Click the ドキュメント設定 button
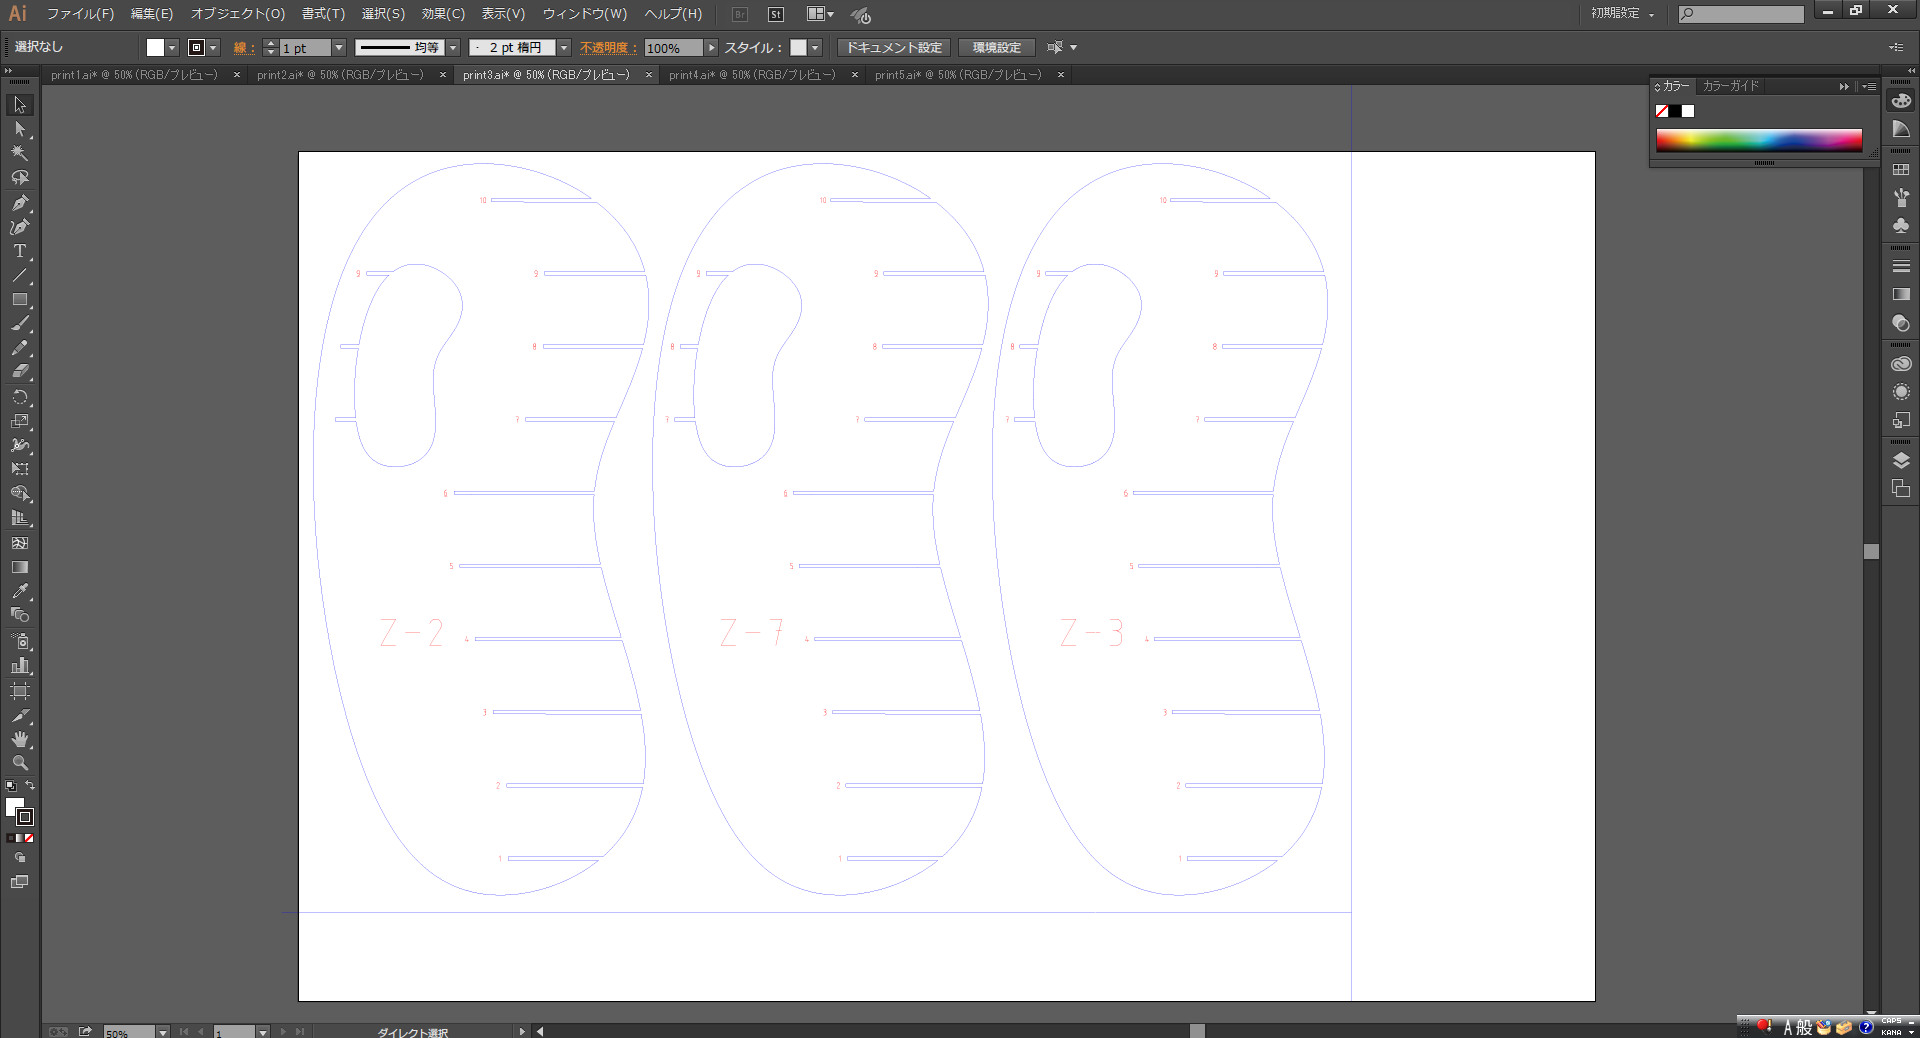1920x1038 pixels. 894,48
